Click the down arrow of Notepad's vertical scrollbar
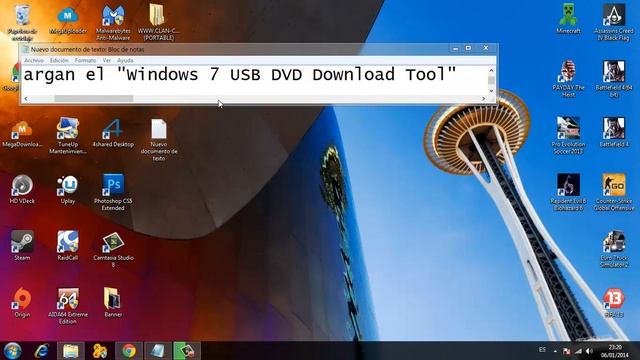 (x=491, y=91)
